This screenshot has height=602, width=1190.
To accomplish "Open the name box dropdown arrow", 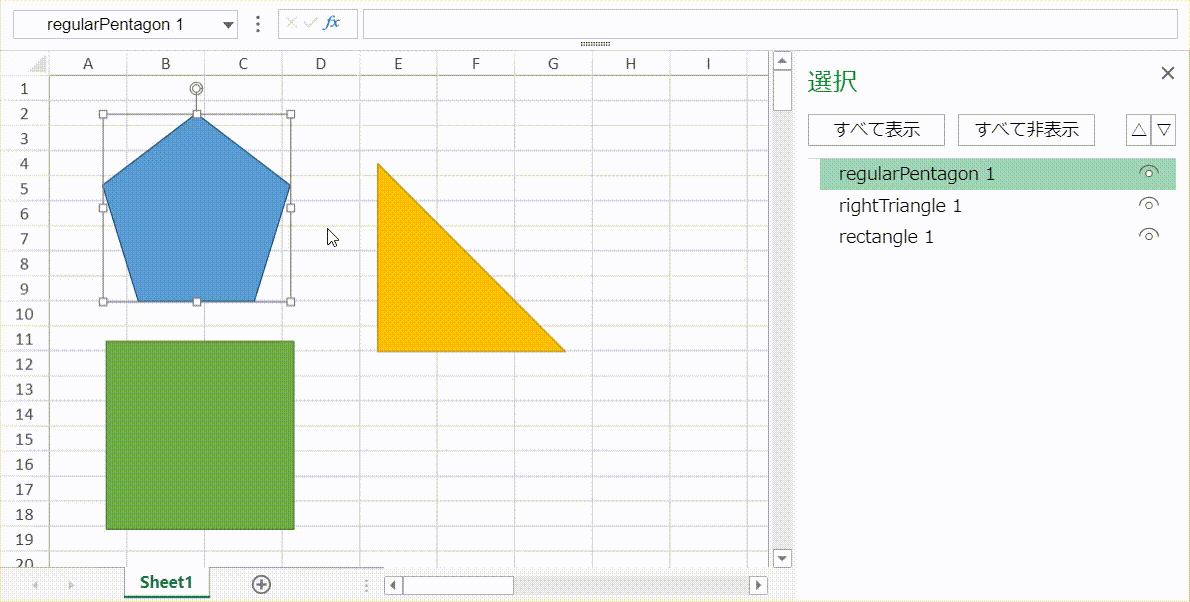I will coord(229,25).
